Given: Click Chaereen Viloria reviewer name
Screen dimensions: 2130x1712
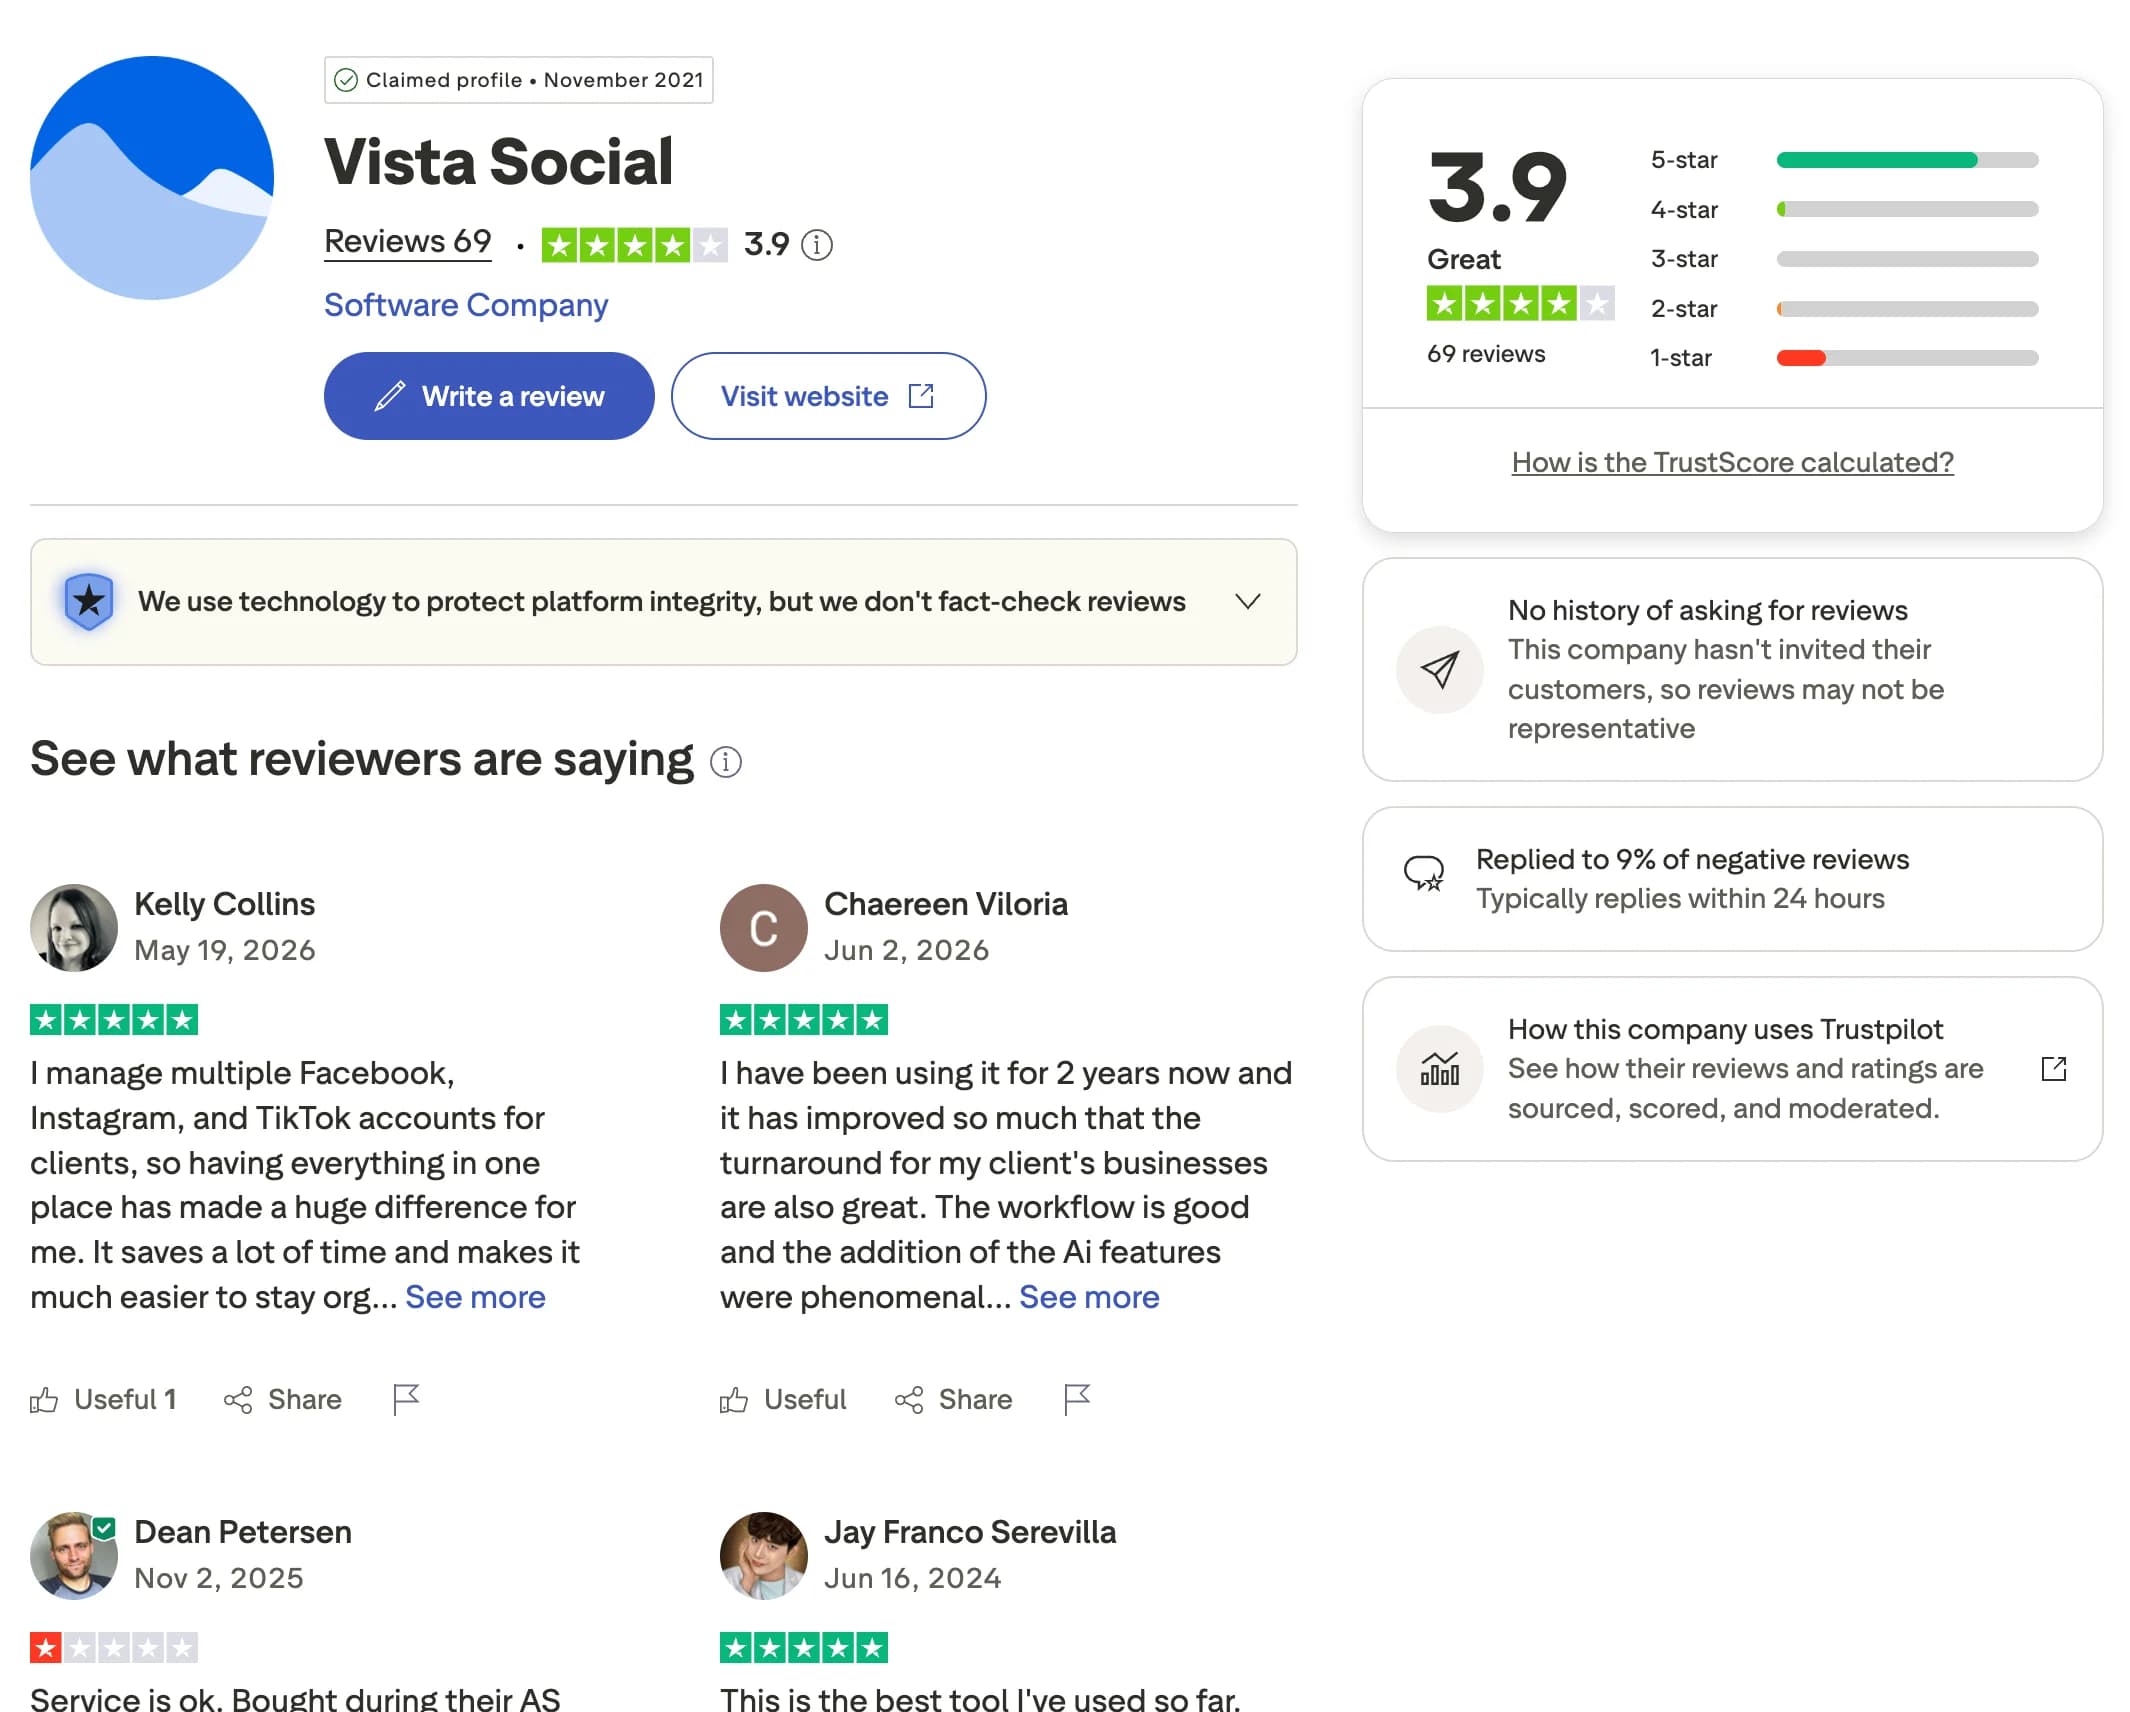Looking at the screenshot, I should pyautogui.click(x=946, y=904).
